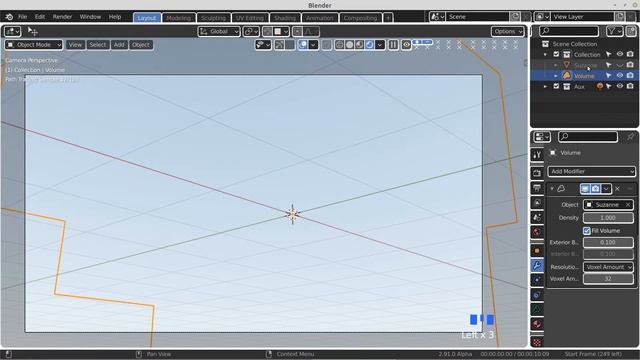Image resolution: width=640 pixels, height=360 pixels.
Task: Toggle modifier display in render
Action: (x=596, y=189)
